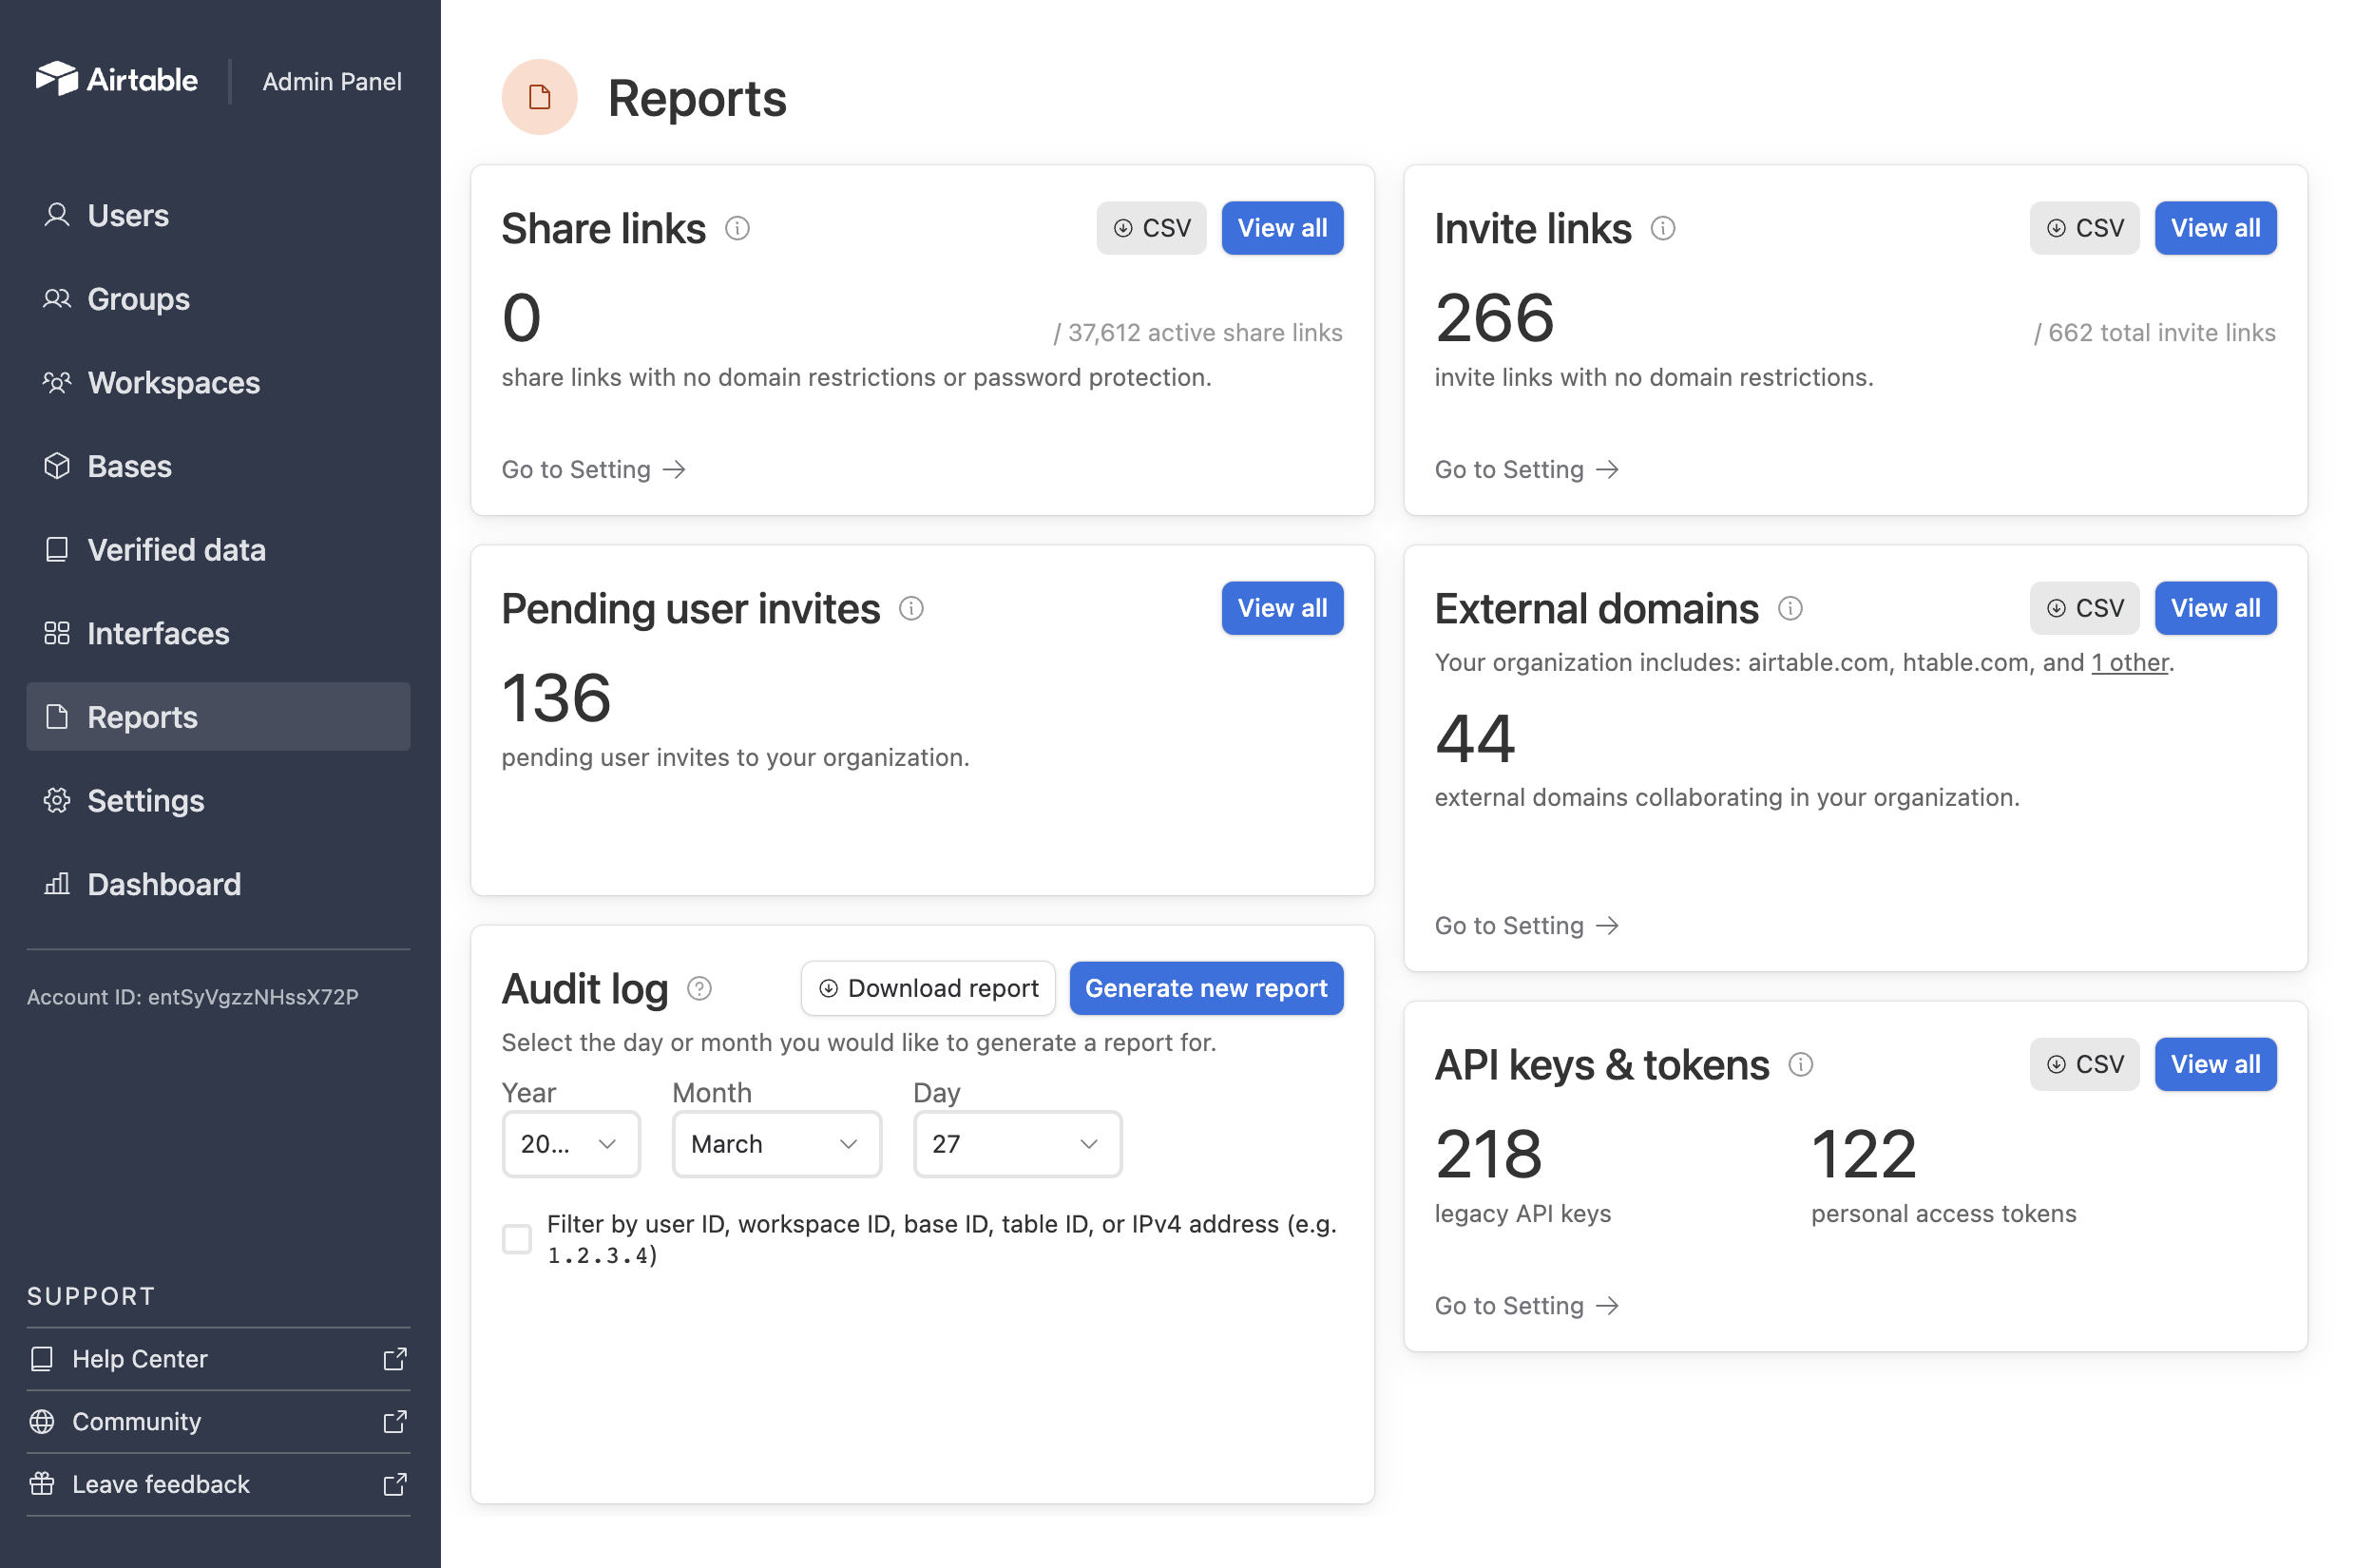Click the Groups icon in sidebar
Viewport: 2355px width, 1568px height.
(57, 298)
